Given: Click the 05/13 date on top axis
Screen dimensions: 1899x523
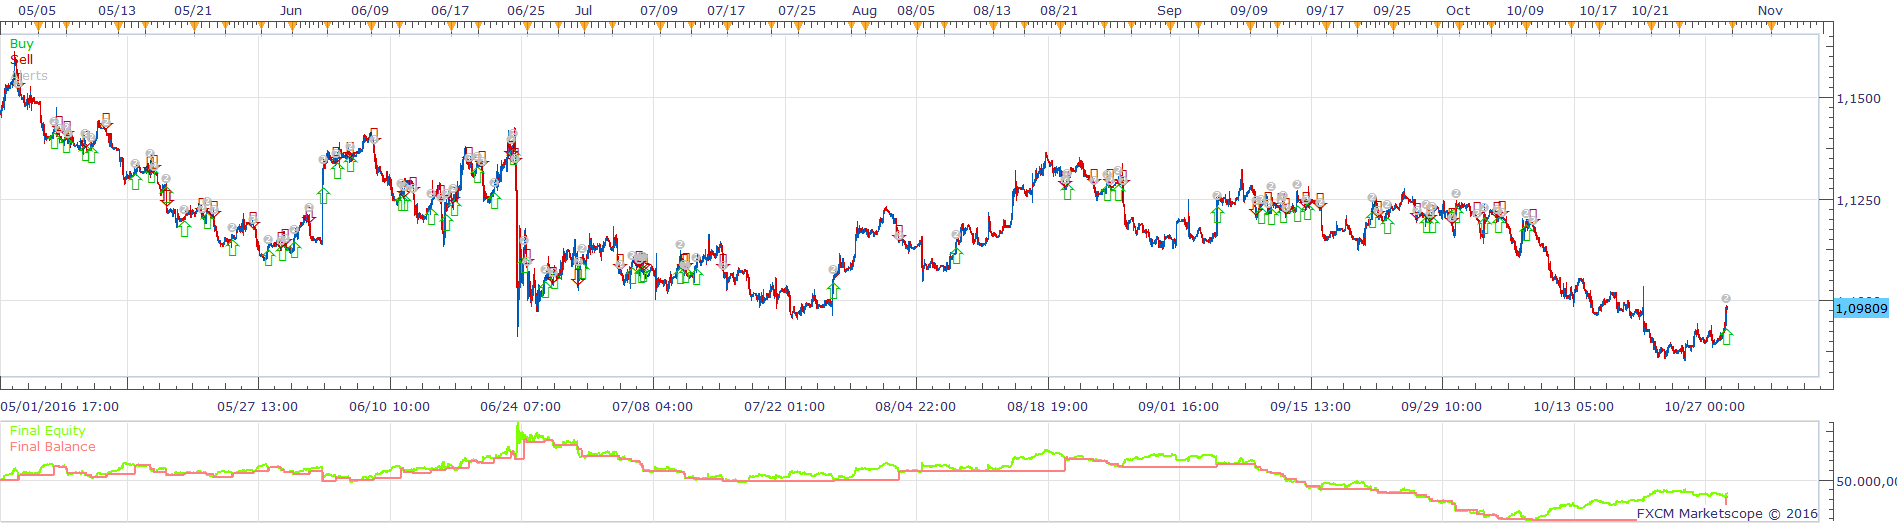Looking at the screenshot, I should pyautogui.click(x=117, y=11).
